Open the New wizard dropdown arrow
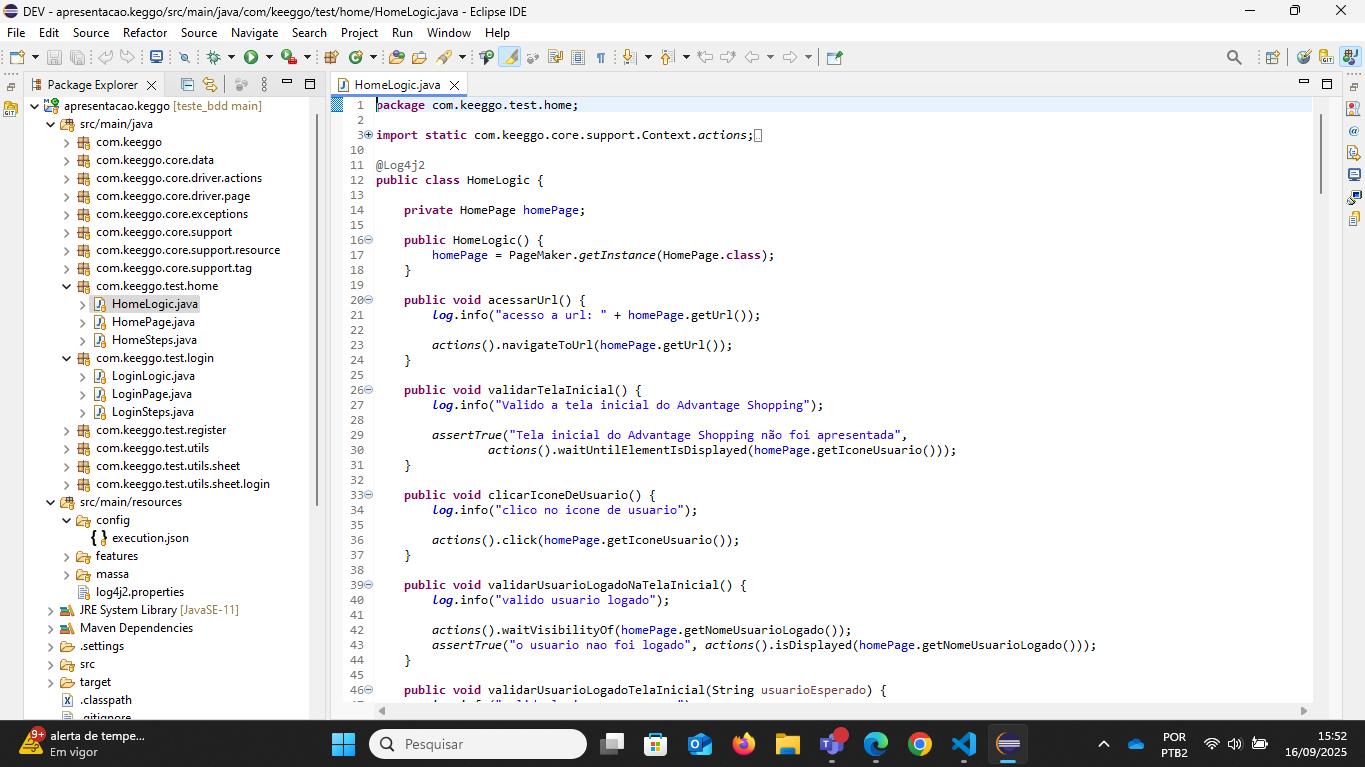1365x767 pixels. tap(35, 57)
